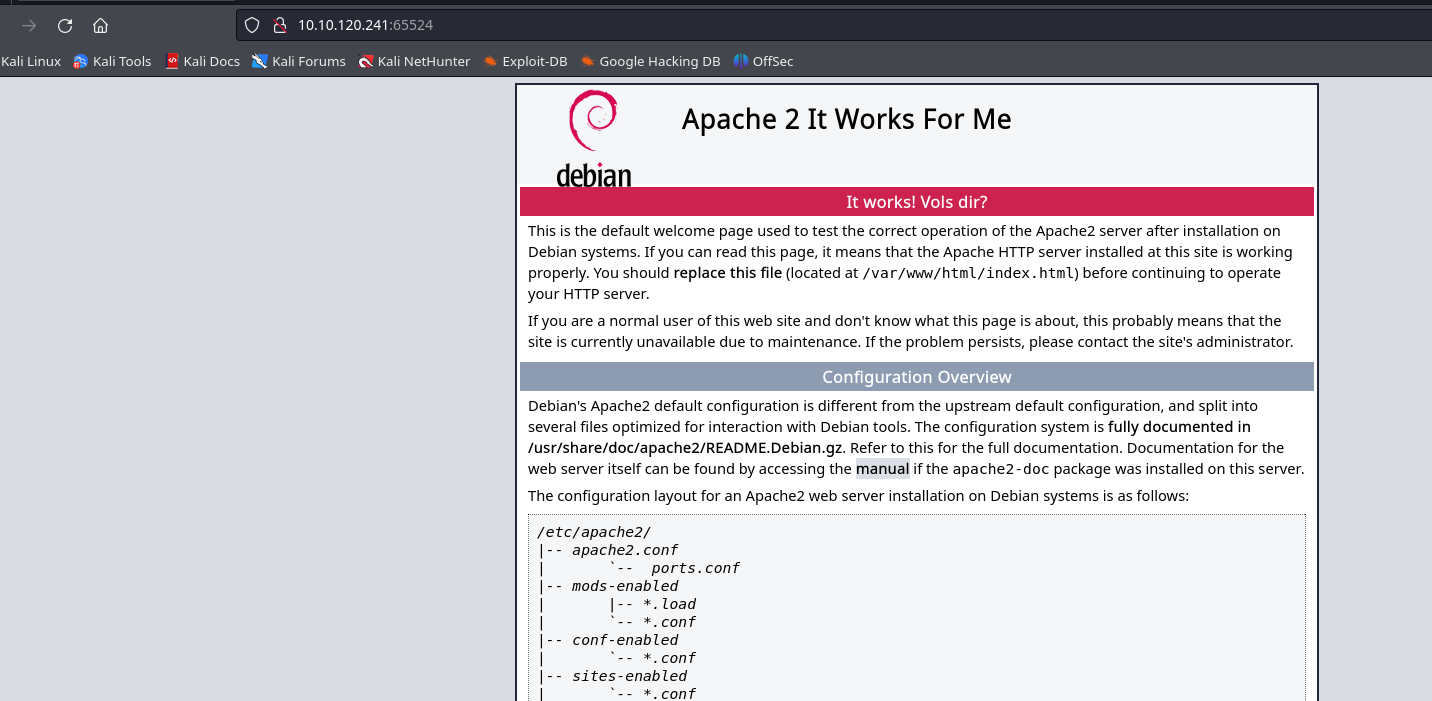Click the '*.load' line in tree
1432x701 pixels.
[669, 604]
